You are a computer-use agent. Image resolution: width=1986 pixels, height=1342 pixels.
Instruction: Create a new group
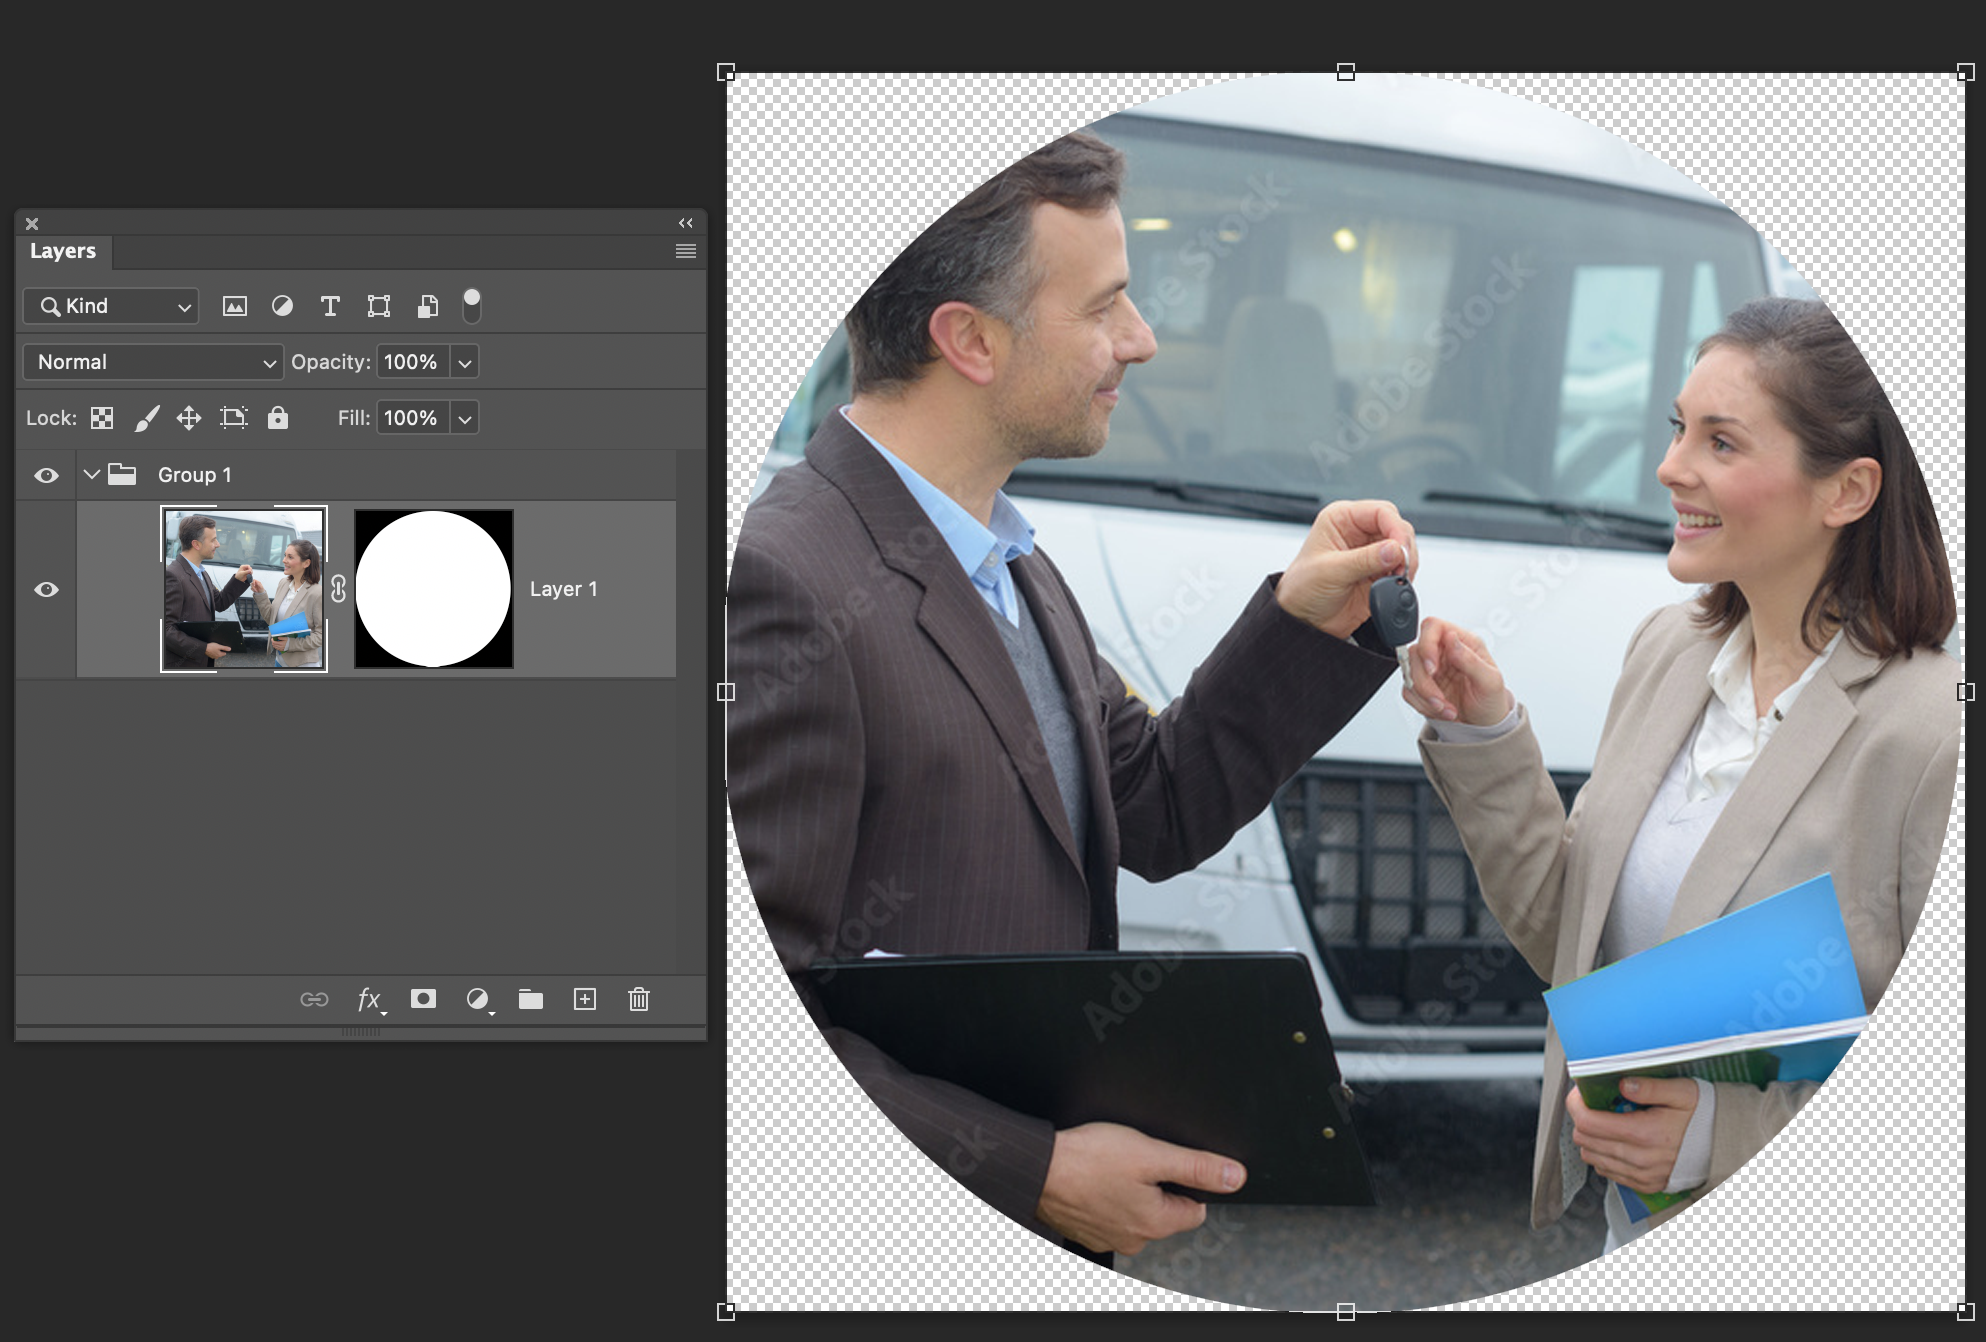[531, 999]
